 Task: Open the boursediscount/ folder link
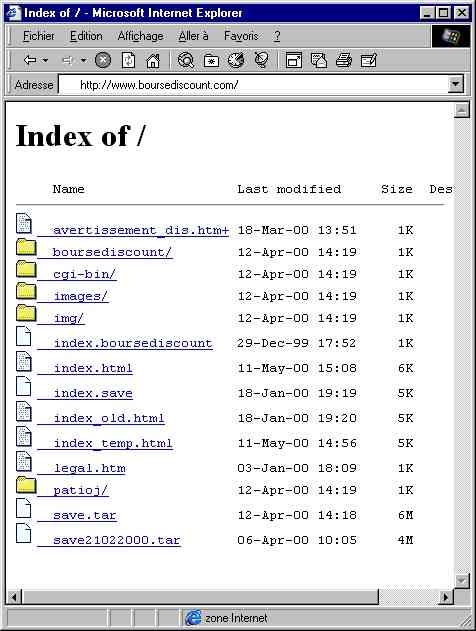(x=112, y=252)
